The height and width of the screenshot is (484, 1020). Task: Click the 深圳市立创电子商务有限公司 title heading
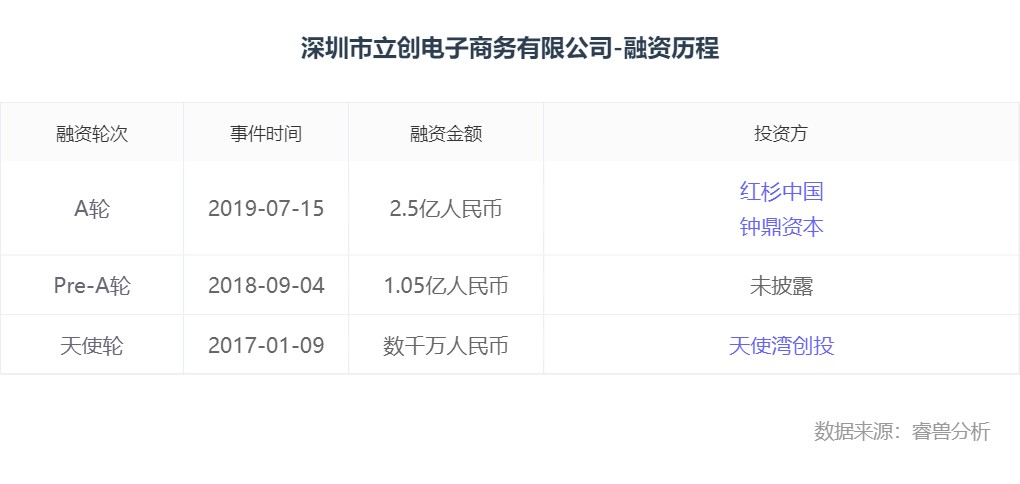pos(456,48)
